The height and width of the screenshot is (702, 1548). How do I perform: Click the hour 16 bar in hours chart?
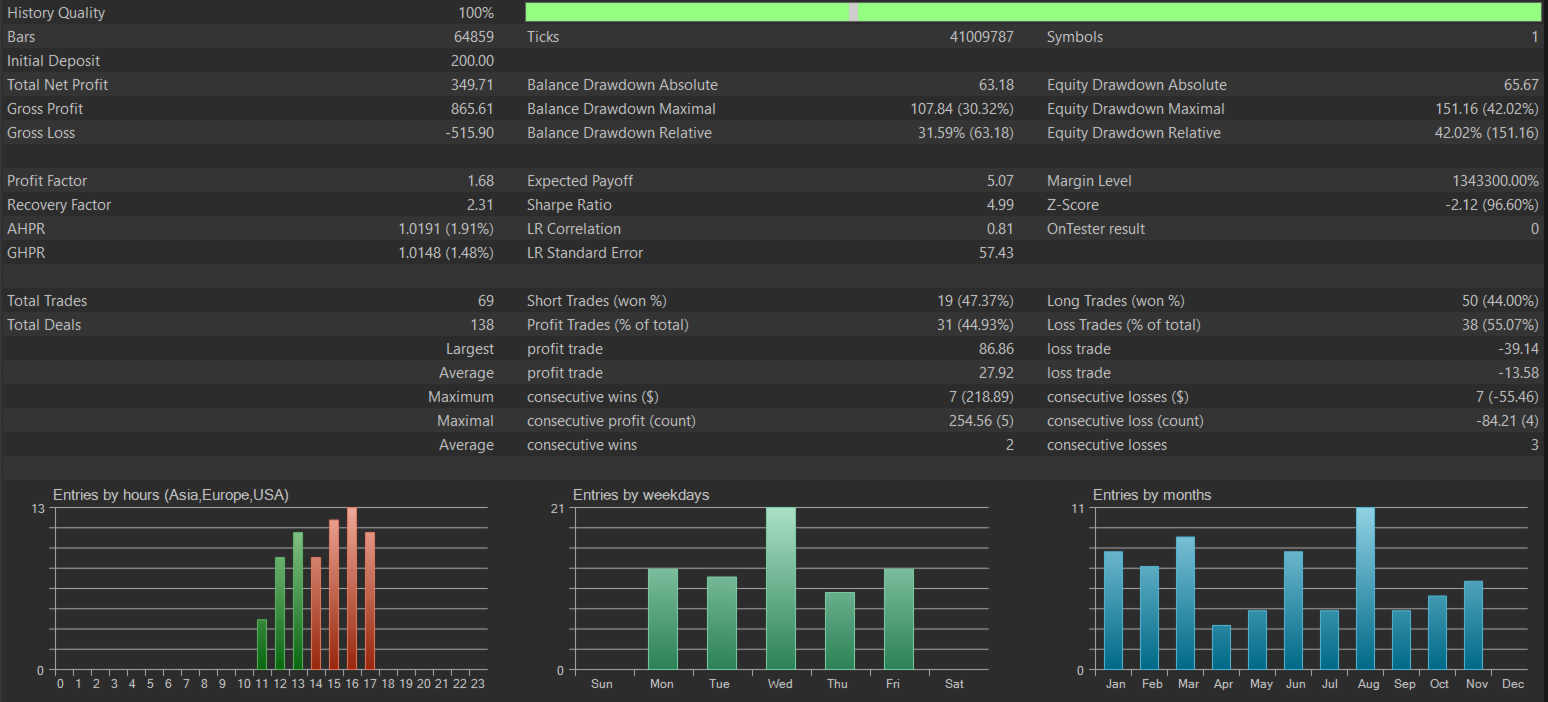352,588
